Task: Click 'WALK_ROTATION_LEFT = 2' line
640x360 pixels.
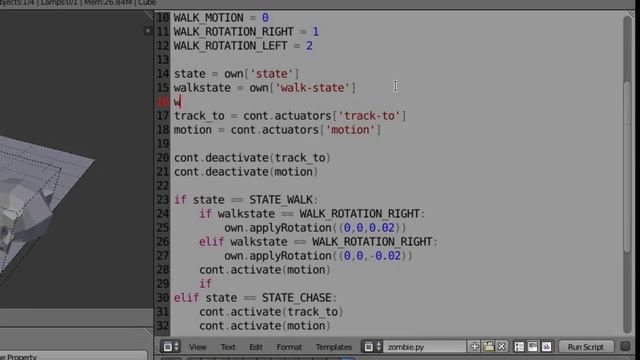Action: pos(243,46)
